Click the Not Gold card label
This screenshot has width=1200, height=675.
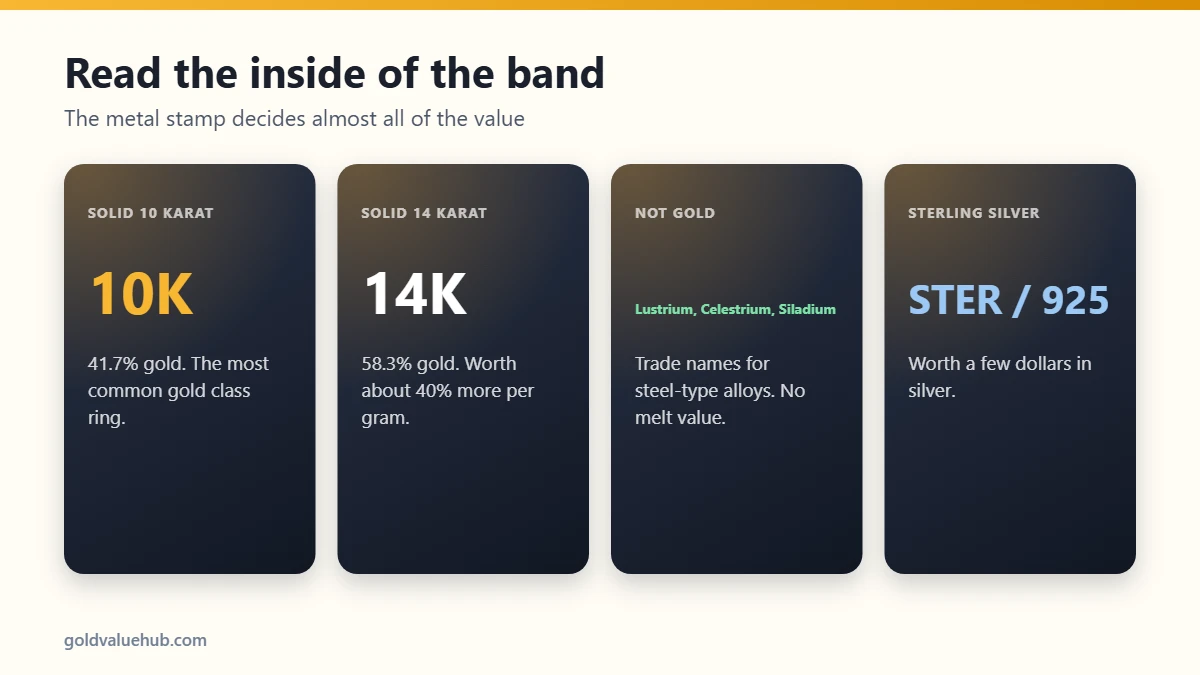(675, 213)
